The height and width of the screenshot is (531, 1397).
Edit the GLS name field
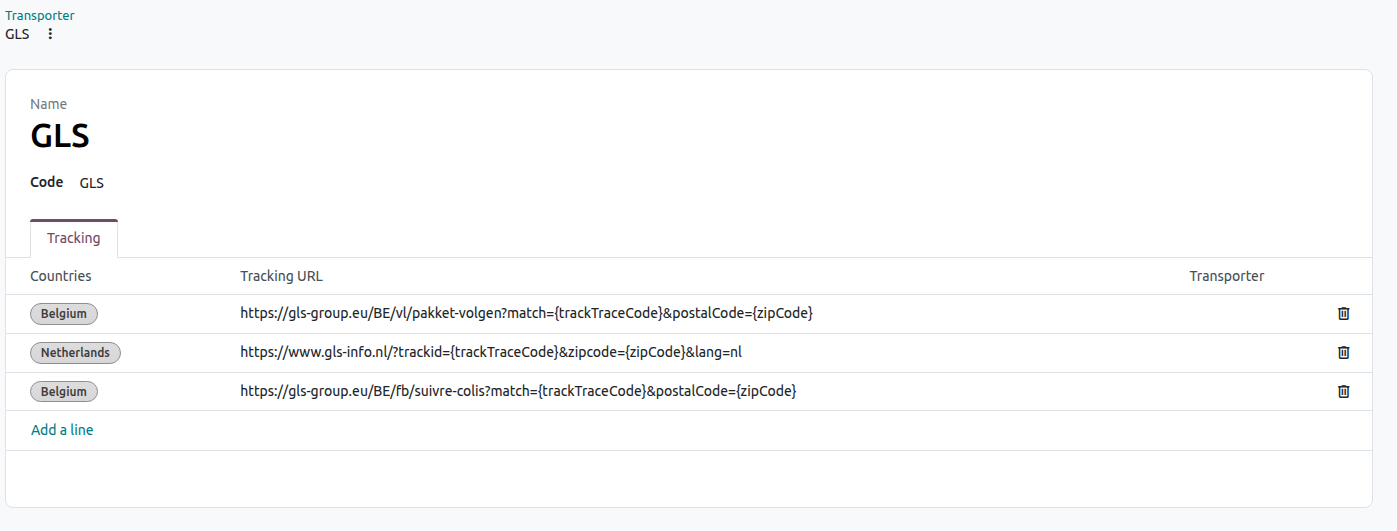pyautogui.click(x=60, y=136)
